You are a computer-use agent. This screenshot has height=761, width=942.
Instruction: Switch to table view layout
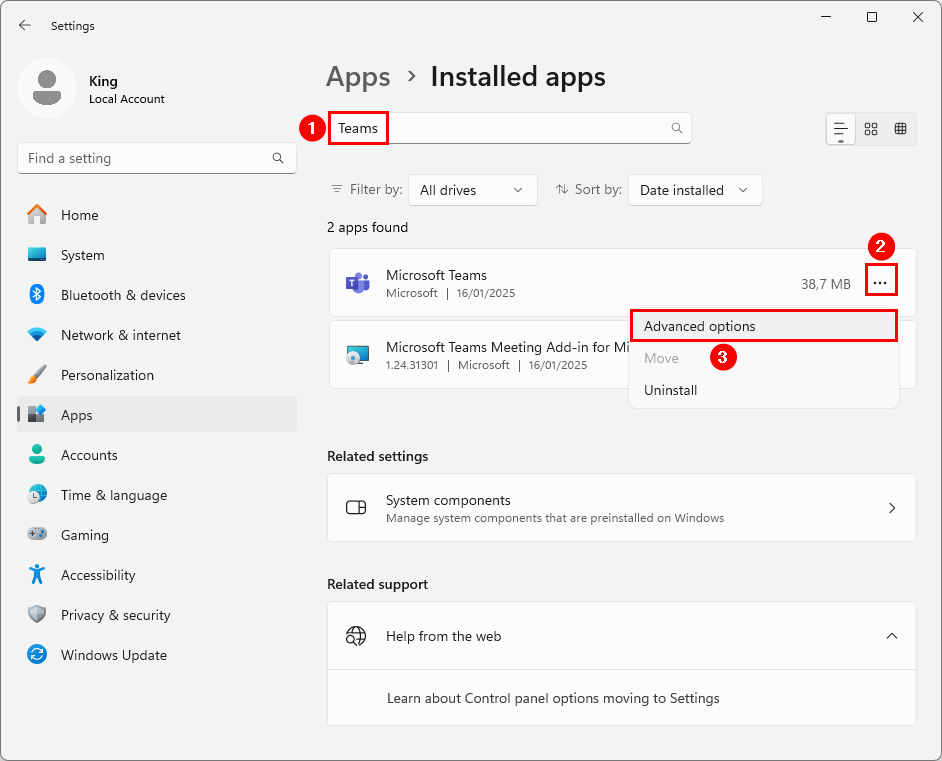pos(901,129)
